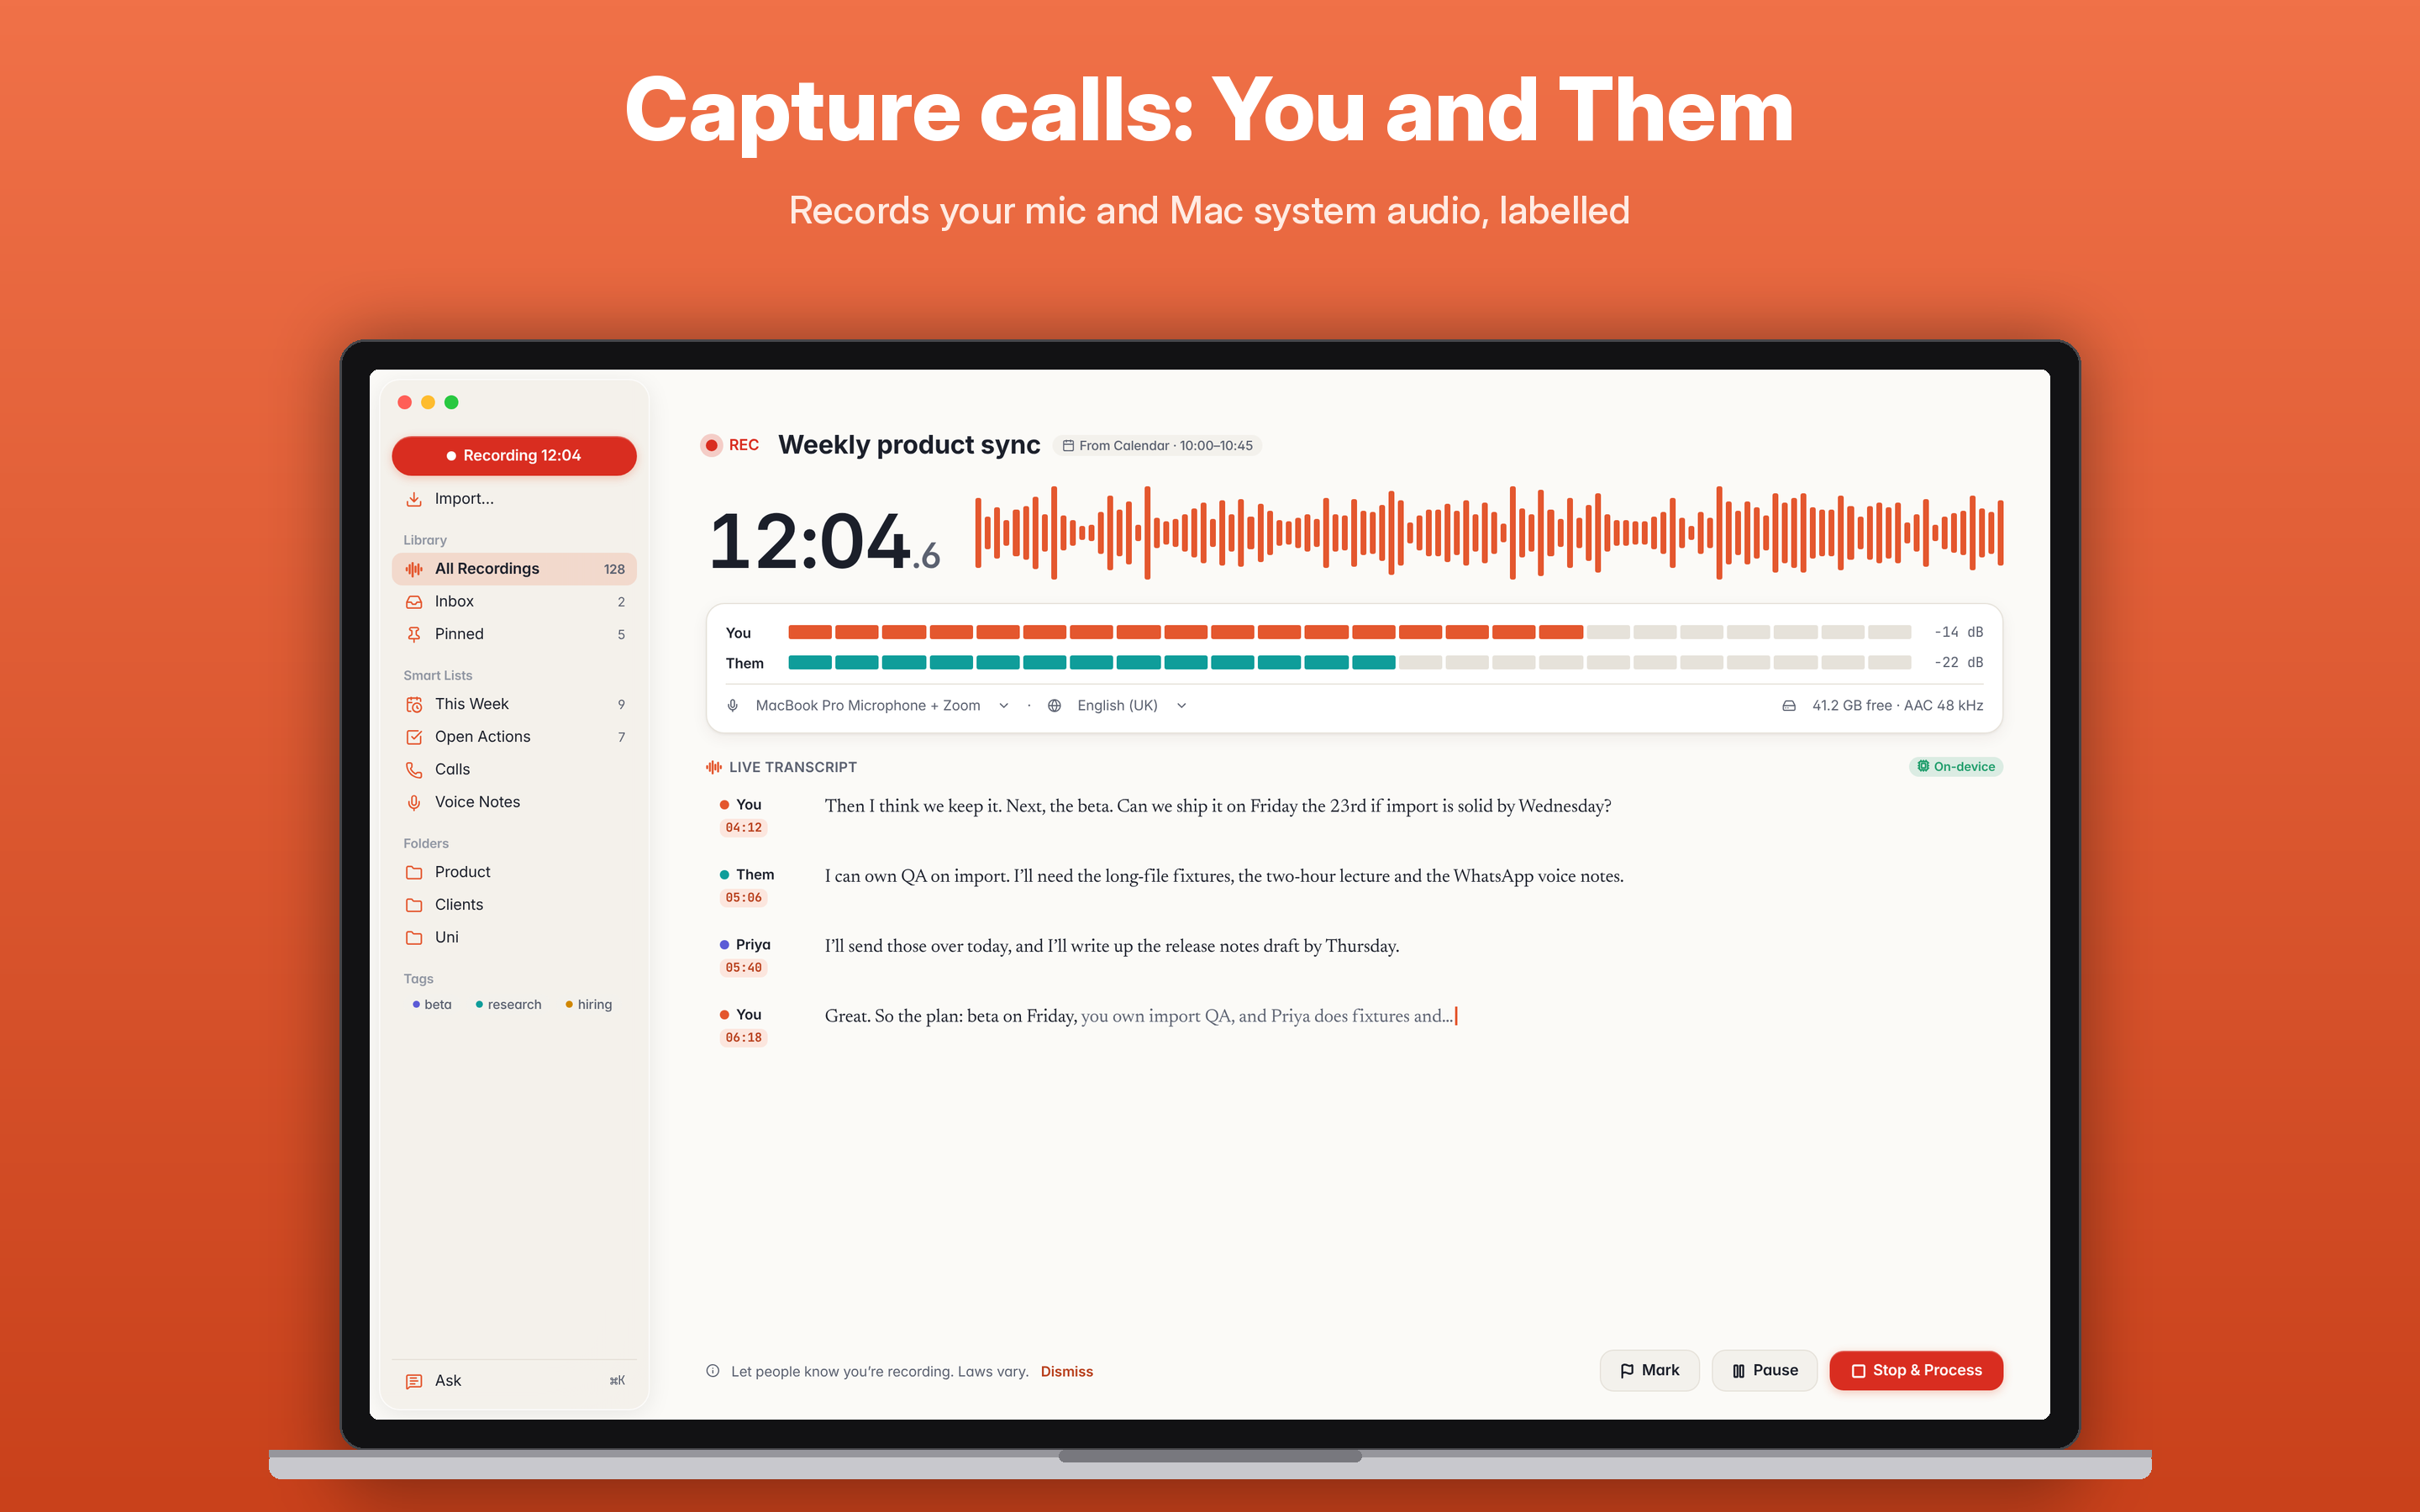This screenshot has height=1512, width=2420.
Task: Pause the recording
Action: click(x=1764, y=1370)
